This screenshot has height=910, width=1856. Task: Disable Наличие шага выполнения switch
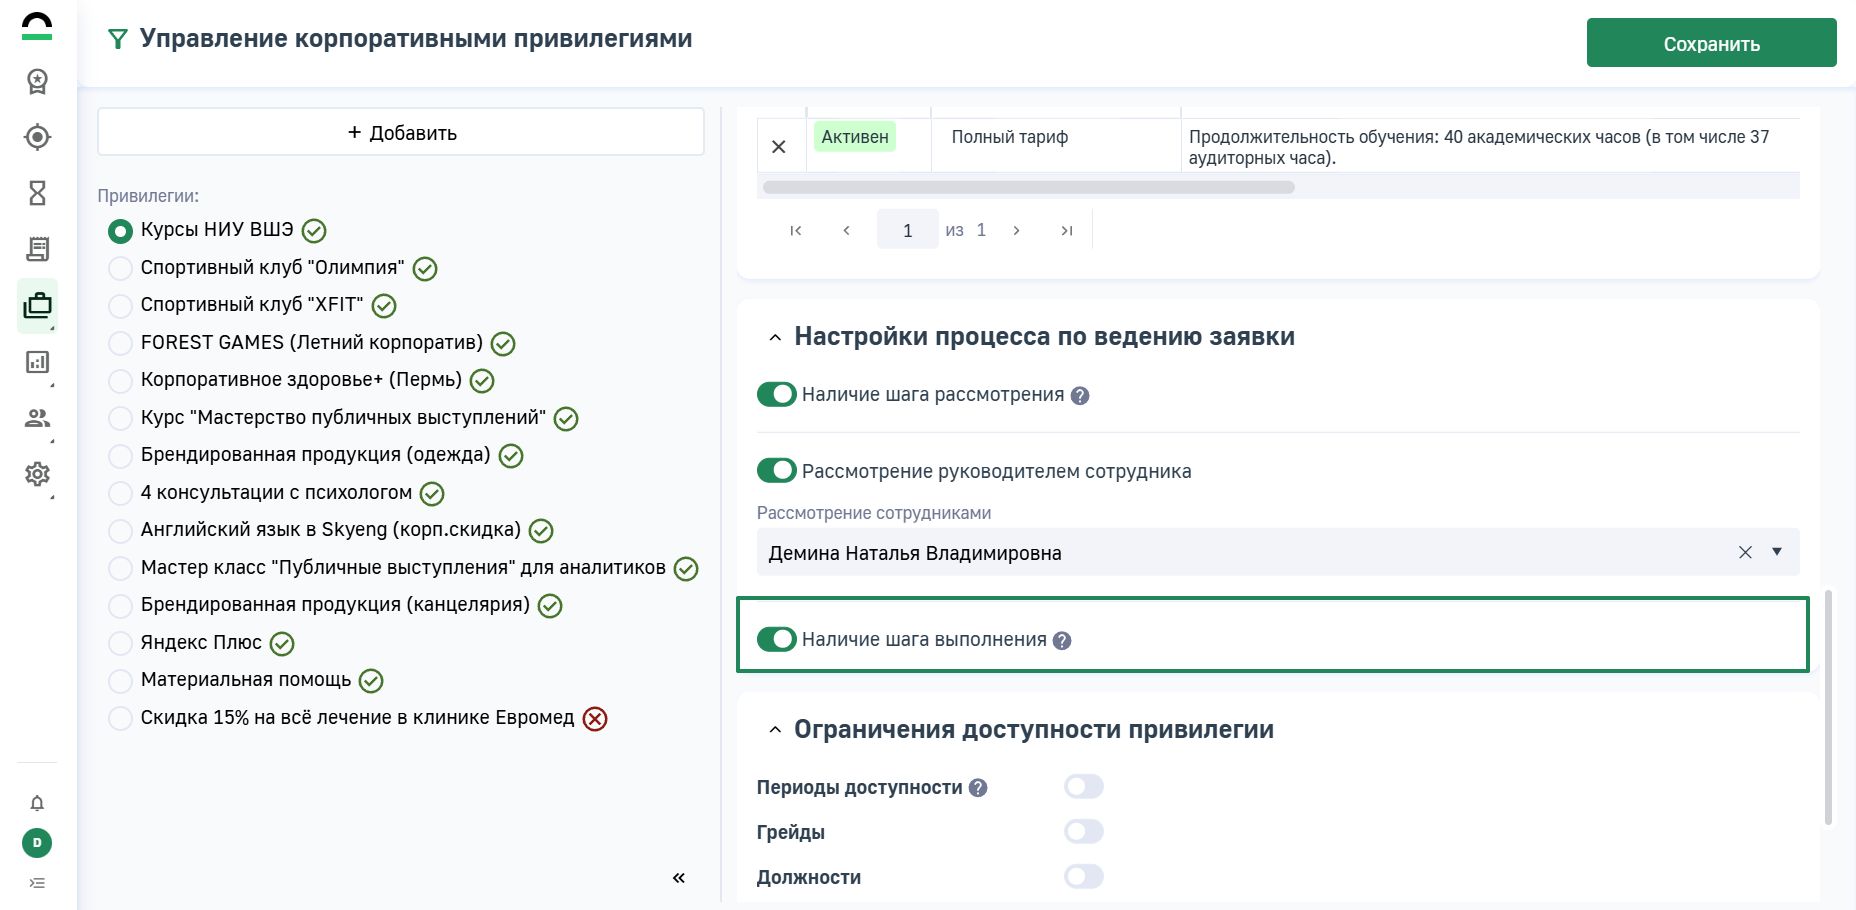[776, 639]
